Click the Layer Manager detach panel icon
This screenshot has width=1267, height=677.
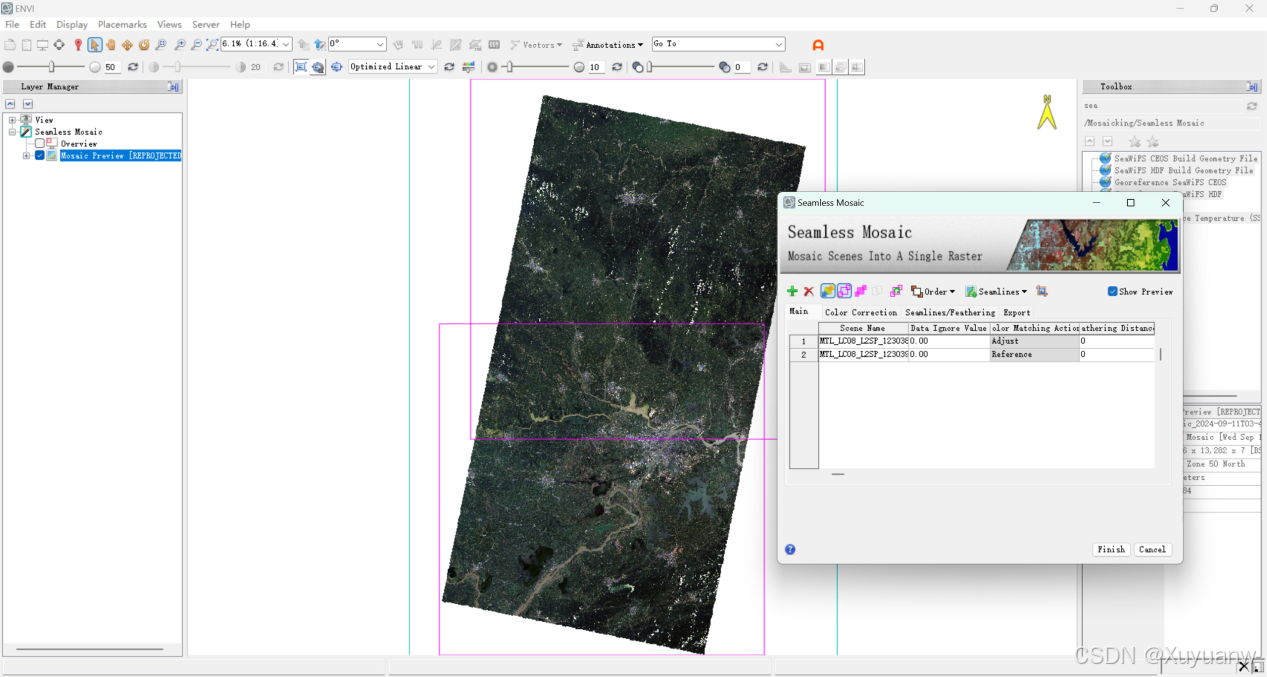pyautogui.click(x=174, y=87)
